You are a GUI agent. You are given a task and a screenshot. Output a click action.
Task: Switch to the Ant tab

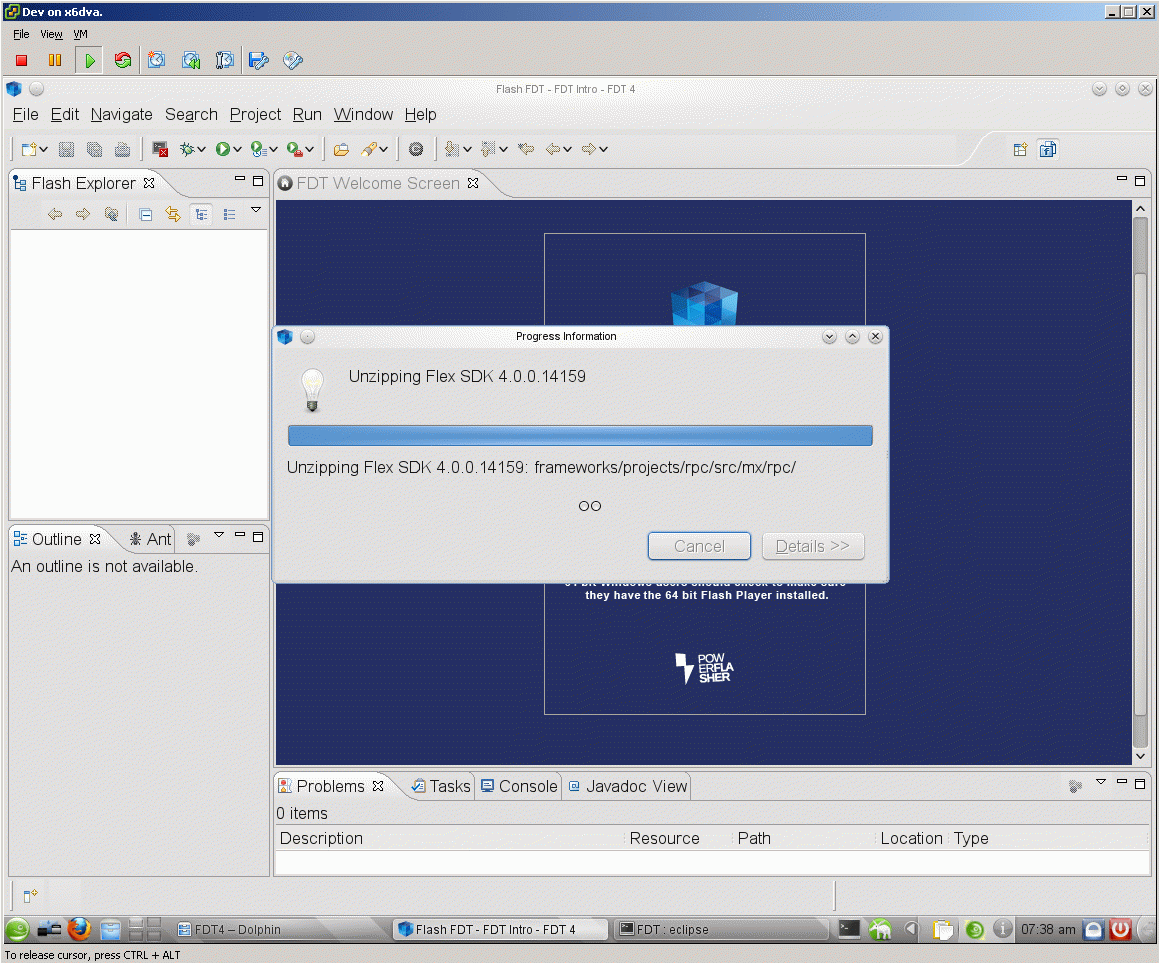tap(150, 540)
